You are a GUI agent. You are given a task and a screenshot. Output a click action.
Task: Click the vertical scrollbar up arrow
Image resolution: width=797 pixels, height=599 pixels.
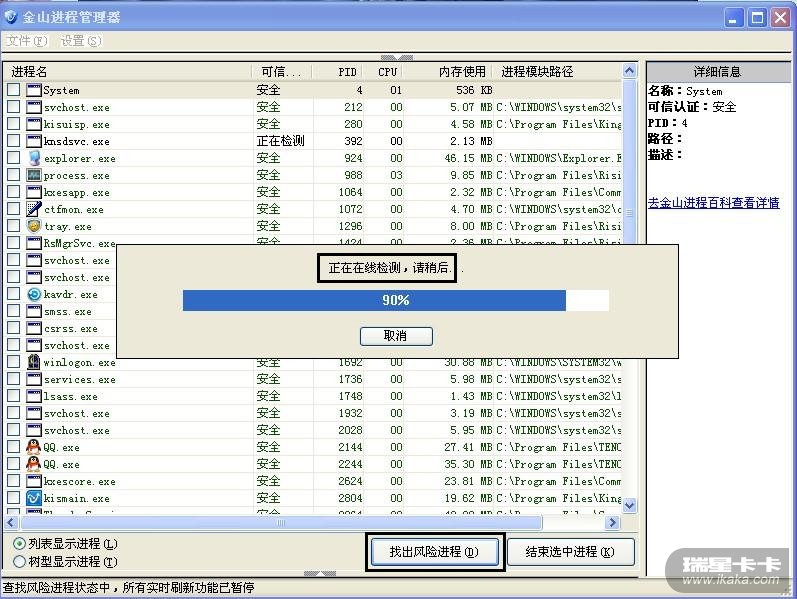[629, 71]
